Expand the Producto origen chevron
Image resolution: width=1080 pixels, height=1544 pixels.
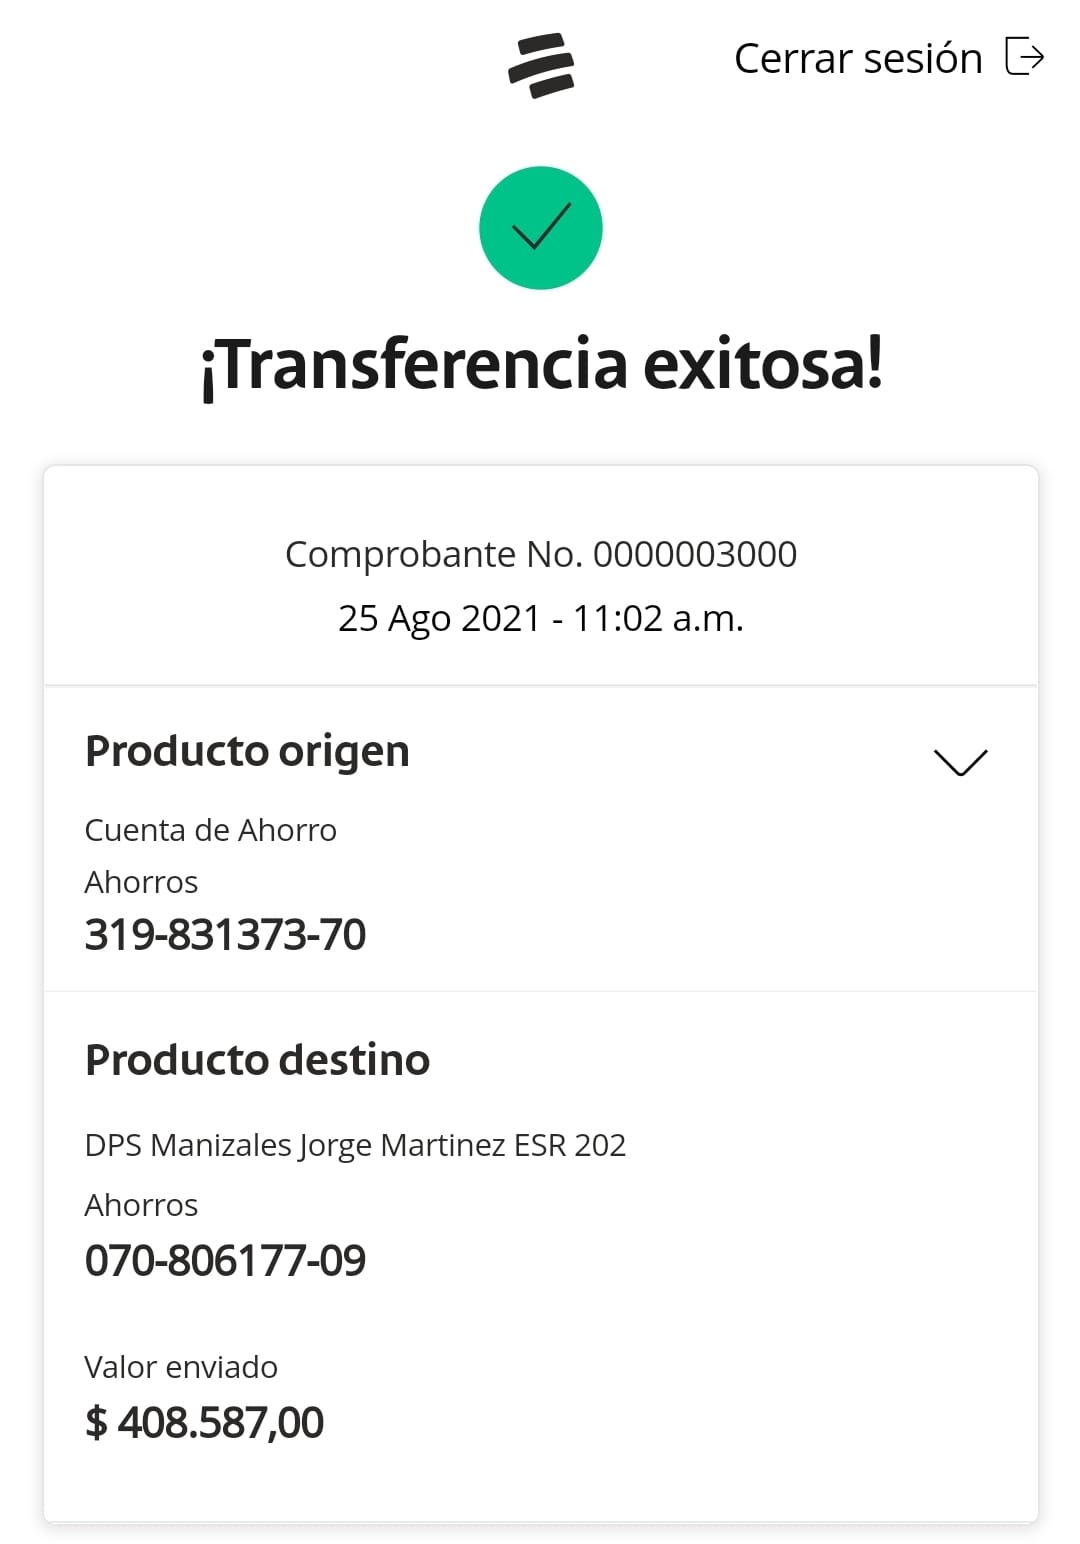click(x=960, y=762)
